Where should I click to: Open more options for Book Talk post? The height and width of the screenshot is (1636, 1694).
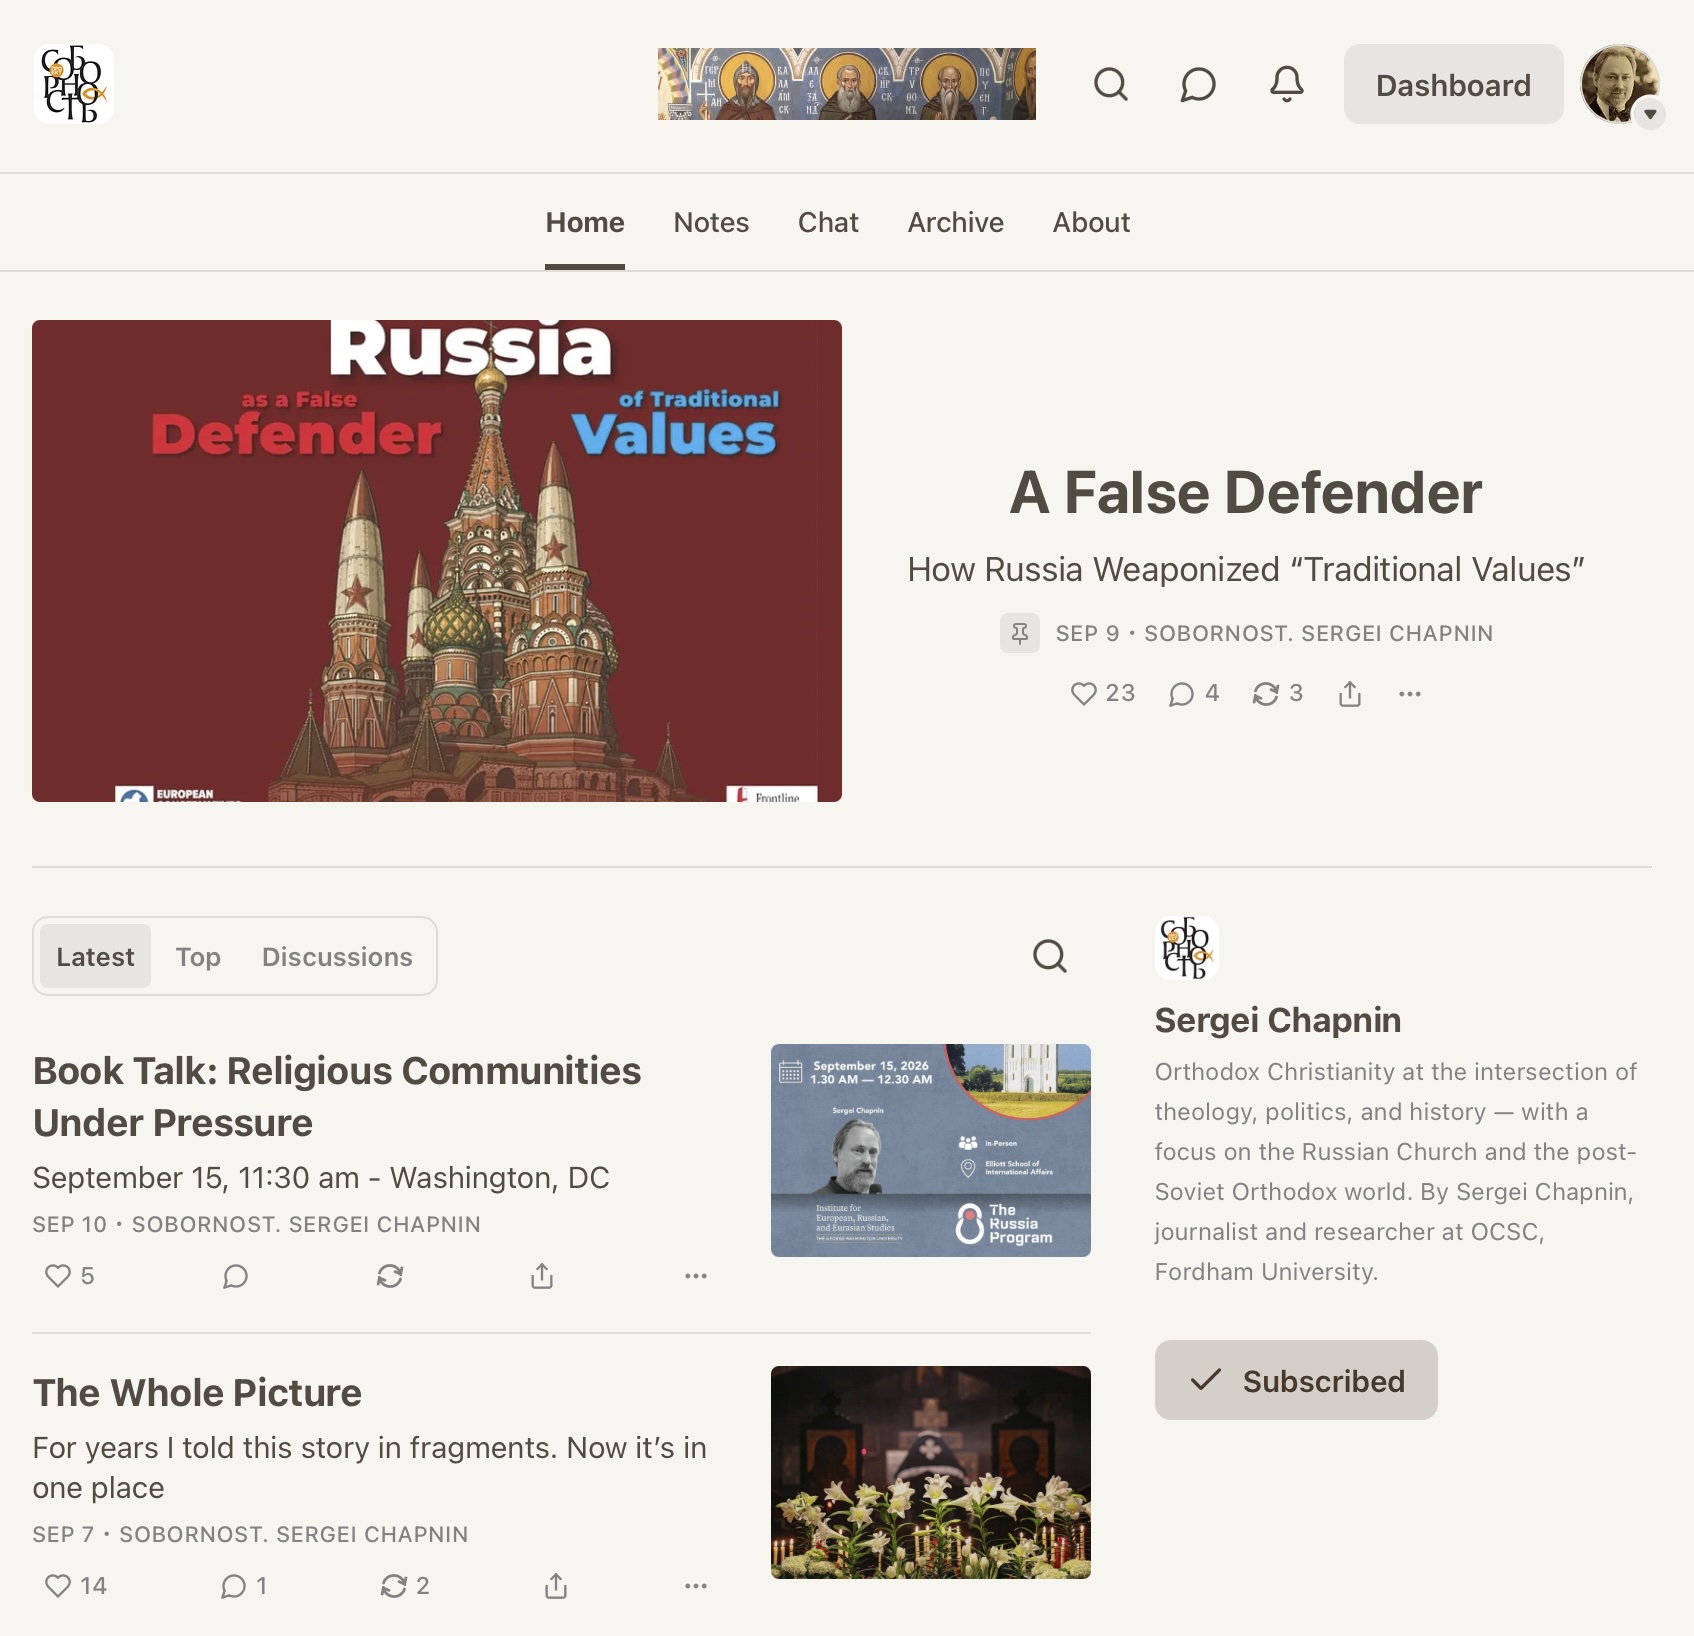point(695,1276)
